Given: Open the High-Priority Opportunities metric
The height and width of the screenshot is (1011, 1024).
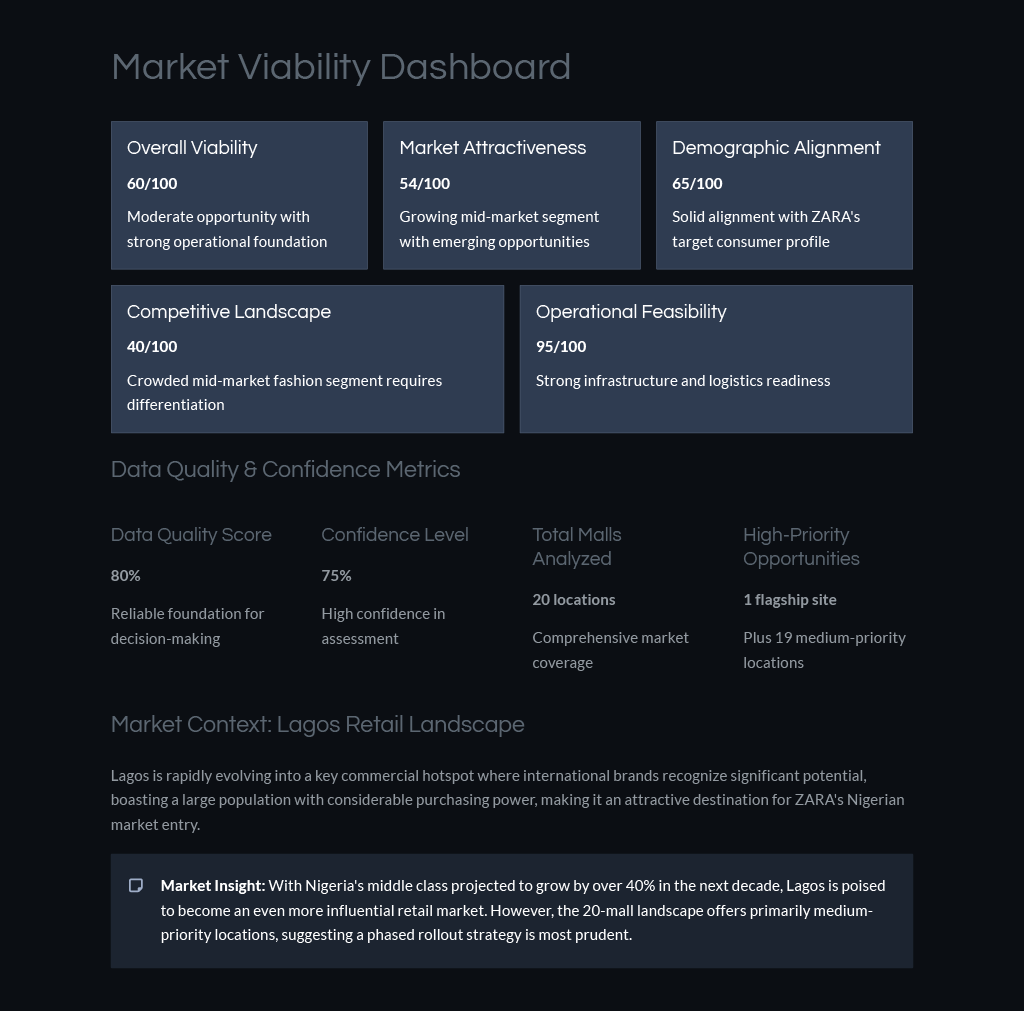Looking at the screenshot, I should [x=828, y=598].
